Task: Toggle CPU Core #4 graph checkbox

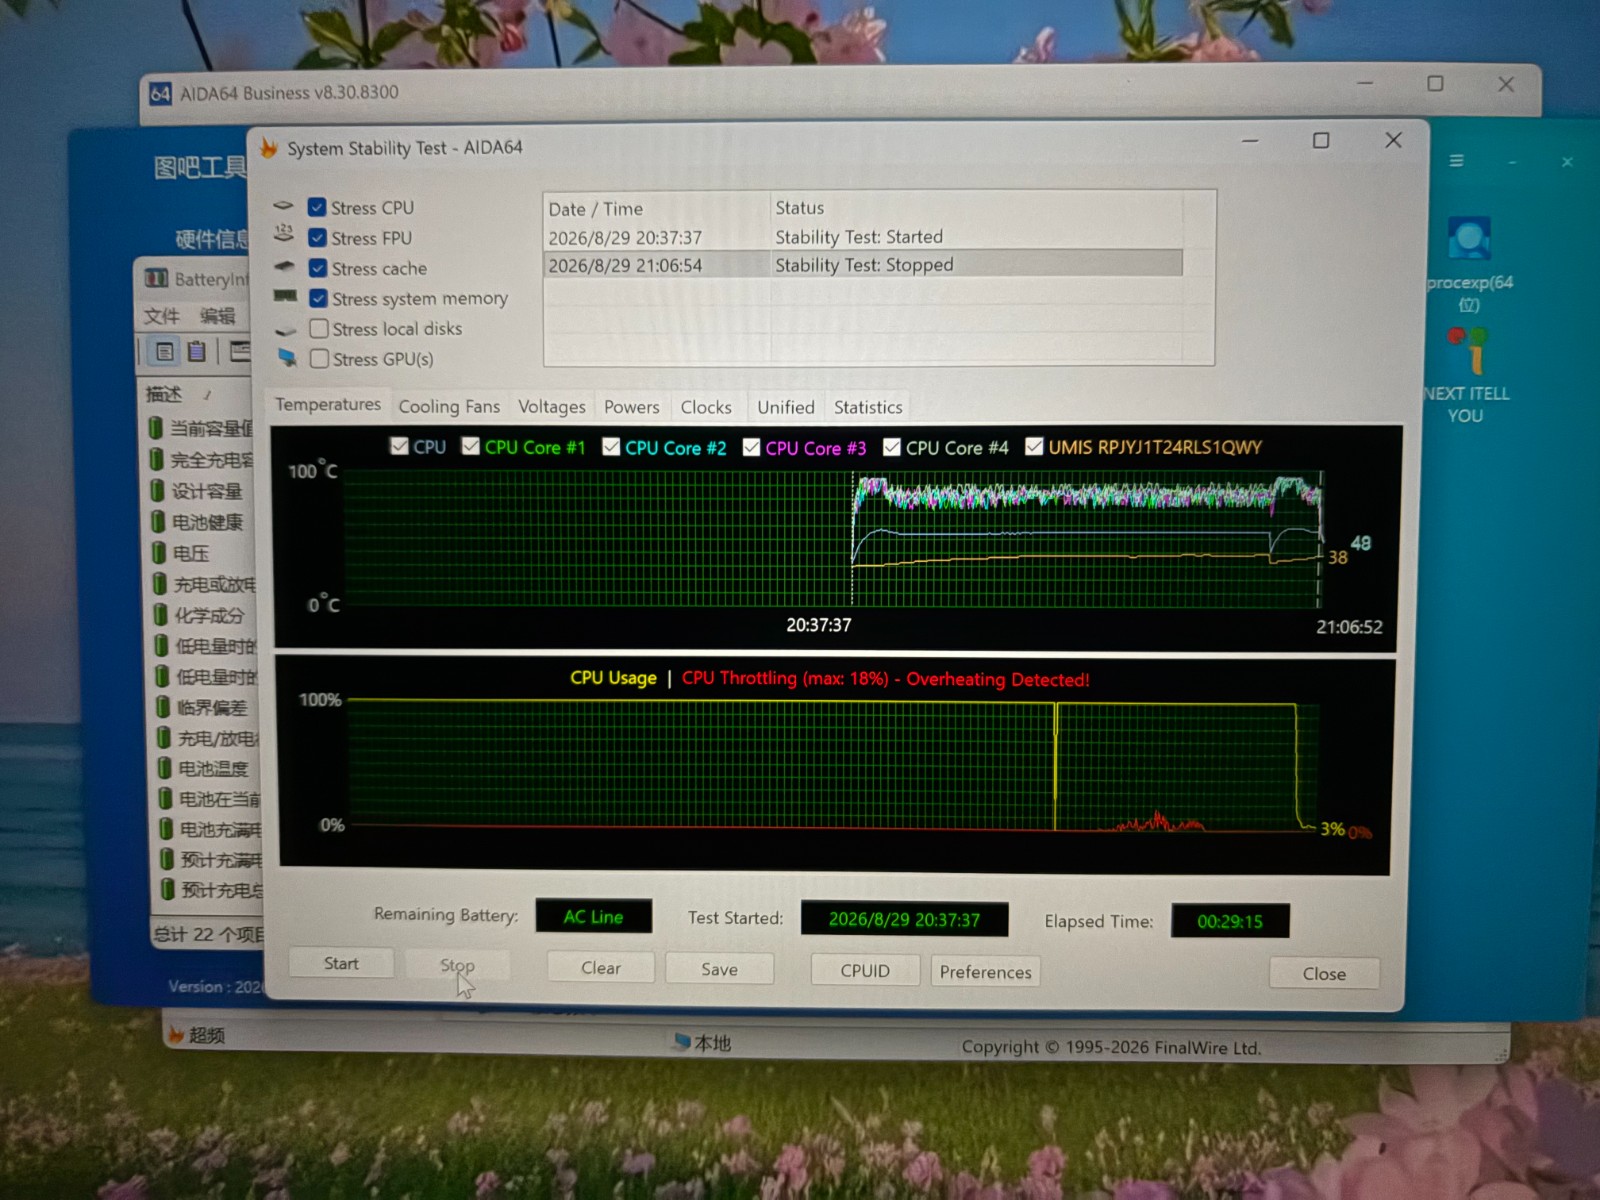Action: (x=892, y=447)
